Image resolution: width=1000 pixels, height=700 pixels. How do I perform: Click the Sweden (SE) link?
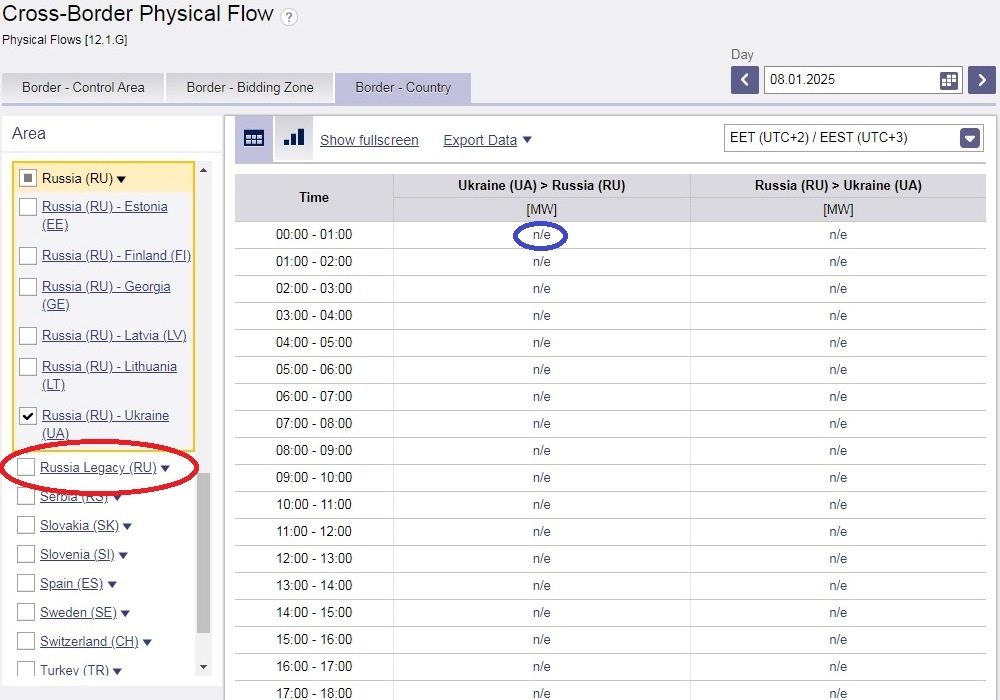tap(78, 612)
